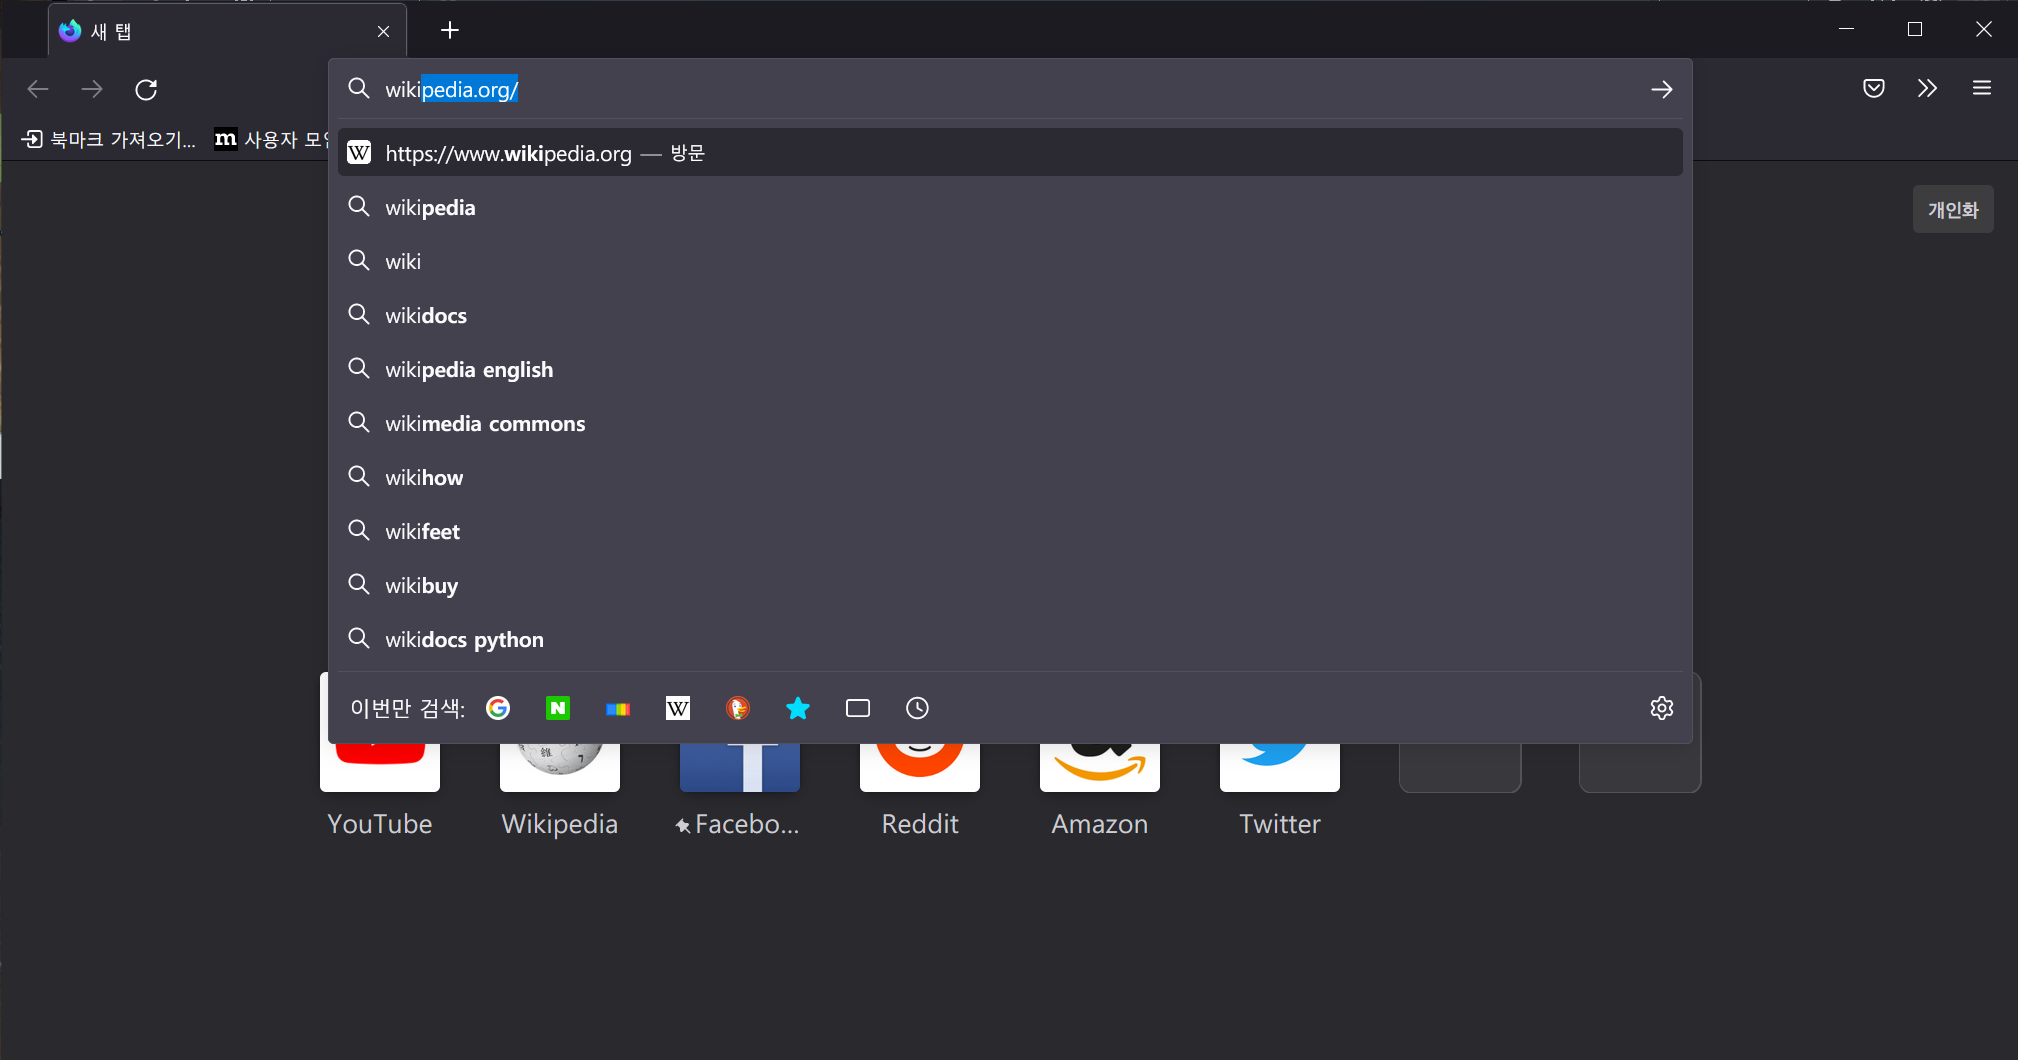Maximize the browser window
The image size is (2018, 1060).
pyautogui.click(x=1915, y=29)
